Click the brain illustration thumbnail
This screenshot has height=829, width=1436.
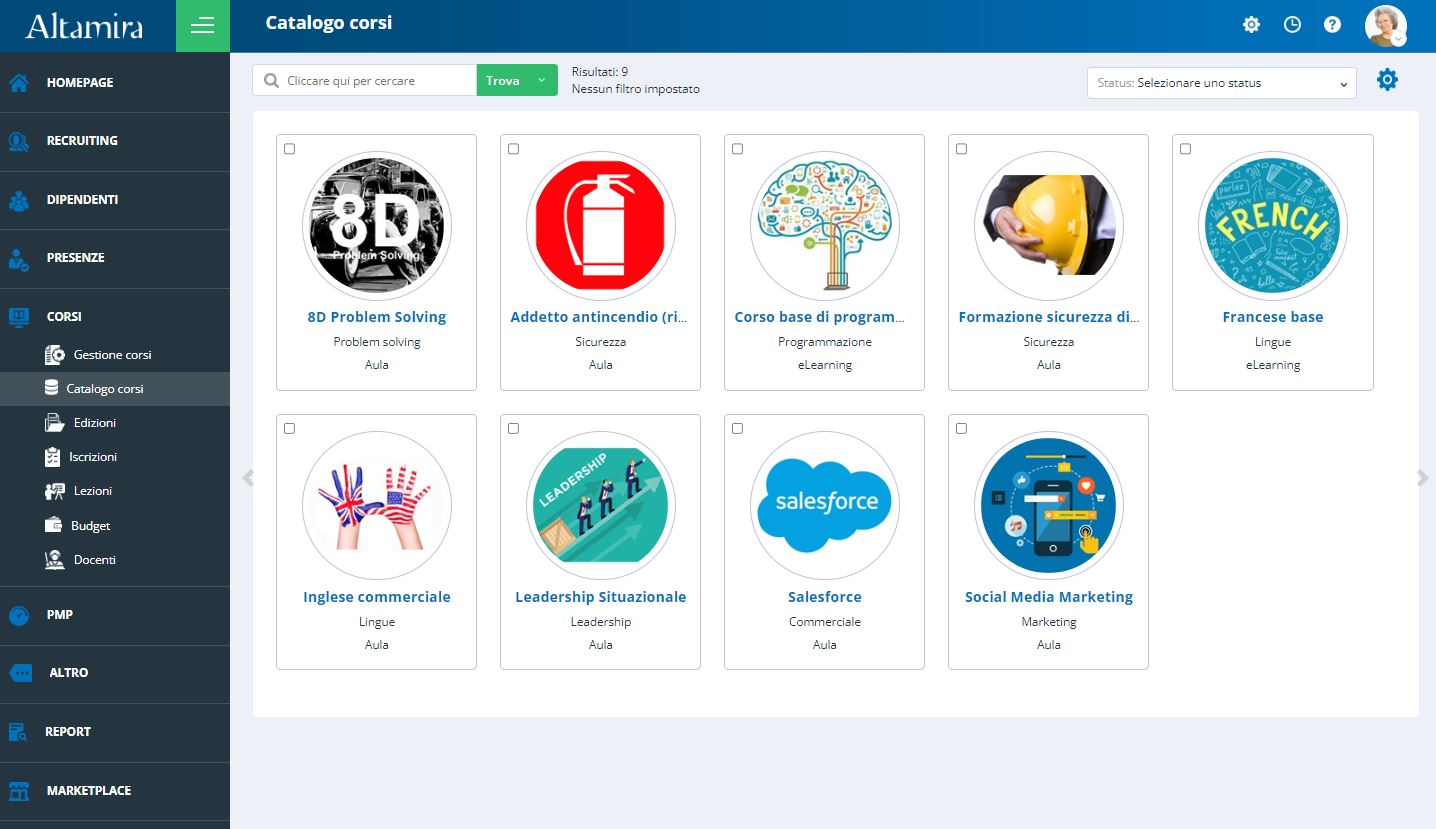(x=825, y=226)
